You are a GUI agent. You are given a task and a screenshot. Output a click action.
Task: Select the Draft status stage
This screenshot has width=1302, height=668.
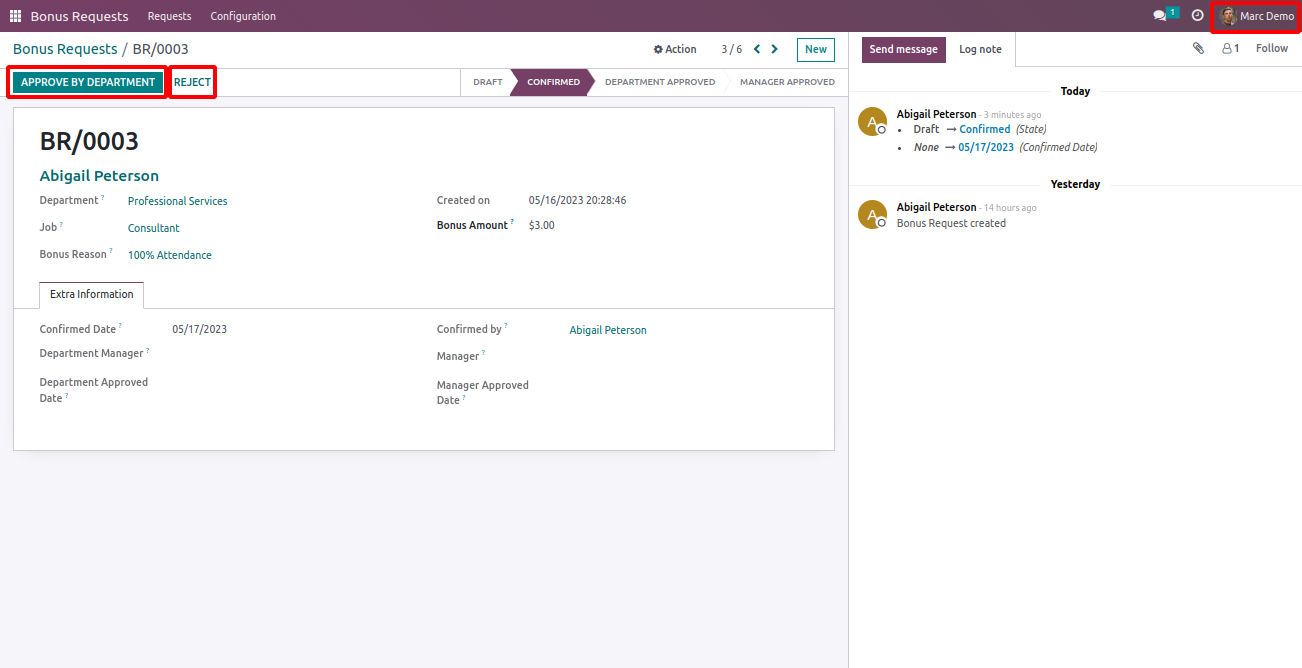pos(488,82)
